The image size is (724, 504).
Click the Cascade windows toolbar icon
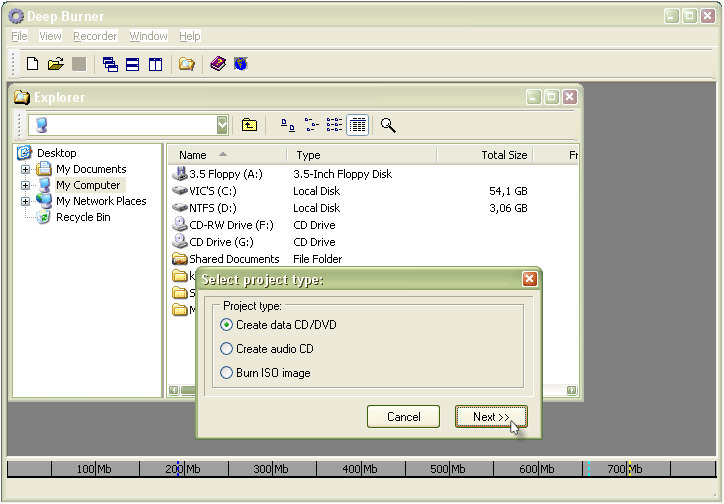tap(110, 64)
